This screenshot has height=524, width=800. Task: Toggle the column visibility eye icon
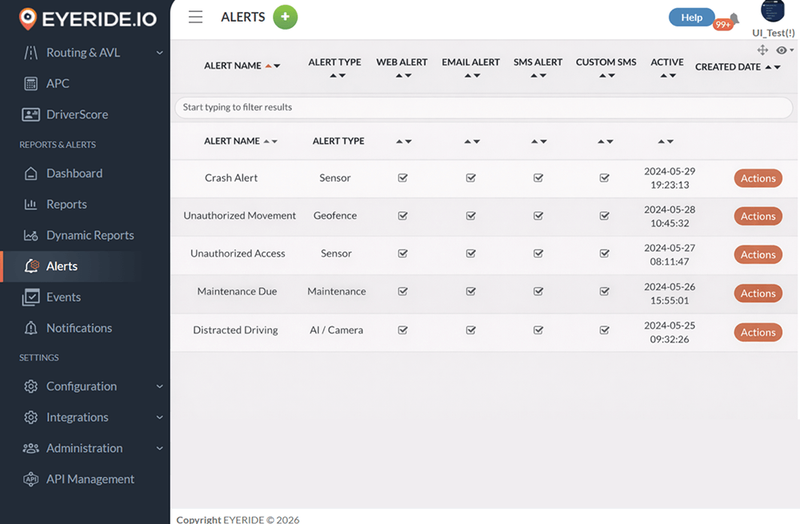[781, 50]
